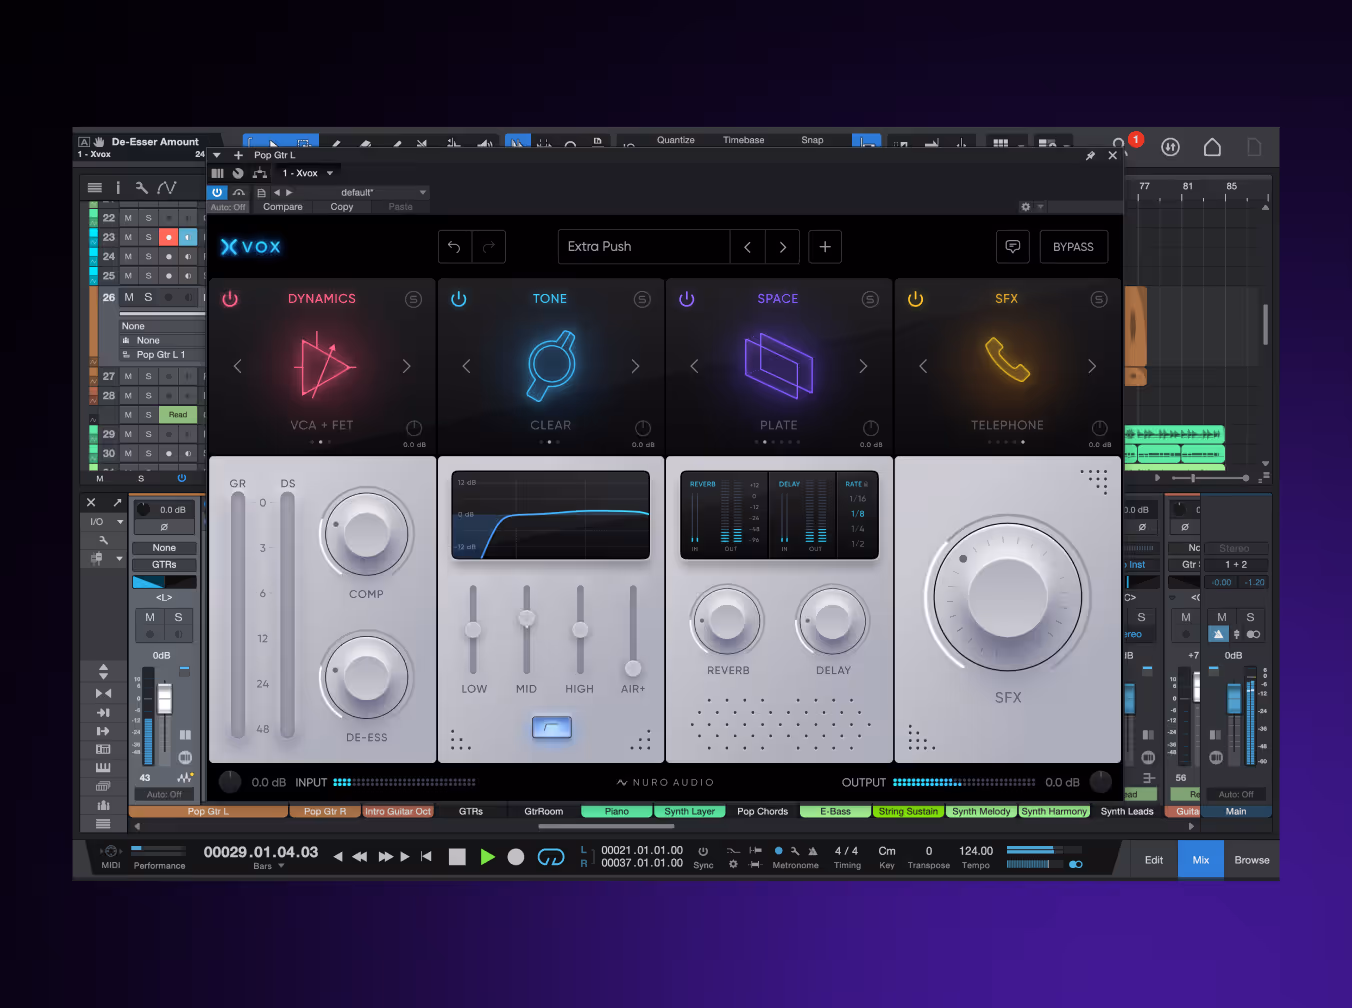The image size is (1352, 1008).
Task: Select the Piano track tab at the bottom
Action: (616, 811)
